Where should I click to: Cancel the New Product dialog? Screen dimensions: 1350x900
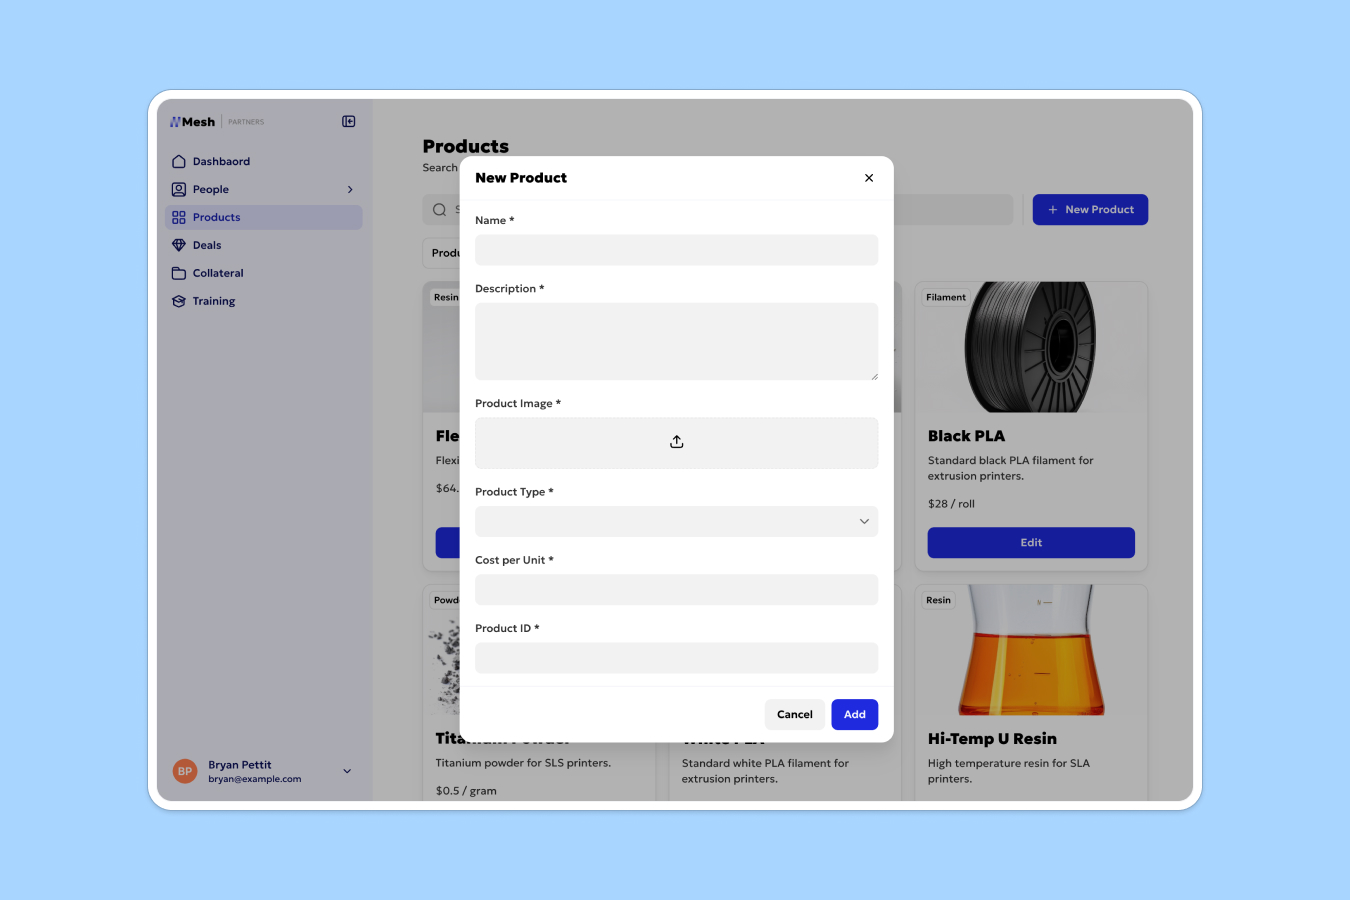coord(795,714)
